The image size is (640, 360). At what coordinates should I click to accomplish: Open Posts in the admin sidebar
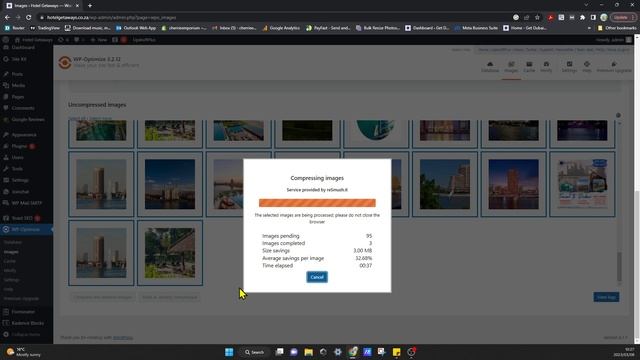17,74
